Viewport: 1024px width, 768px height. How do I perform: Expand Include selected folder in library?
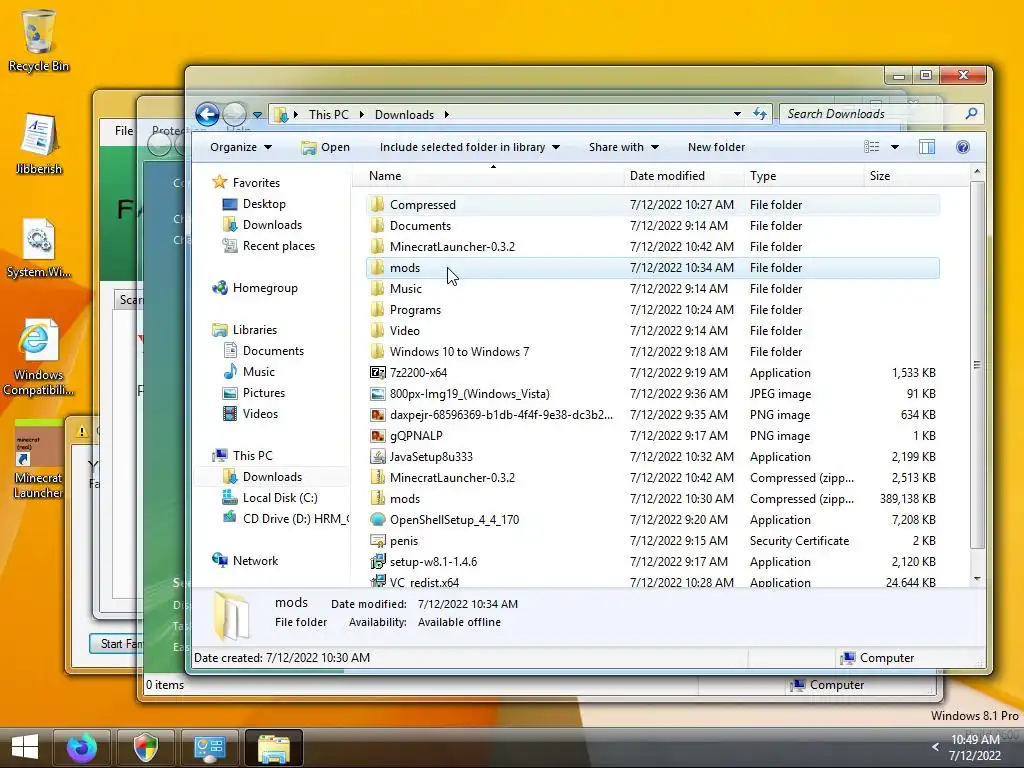tap(470, 147)
